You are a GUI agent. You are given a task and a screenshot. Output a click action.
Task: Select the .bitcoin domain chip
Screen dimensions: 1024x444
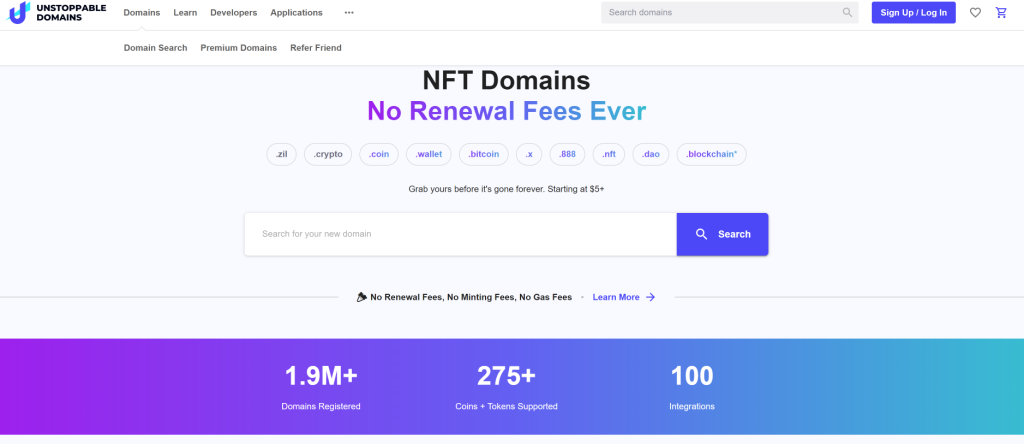click(484, 154)
